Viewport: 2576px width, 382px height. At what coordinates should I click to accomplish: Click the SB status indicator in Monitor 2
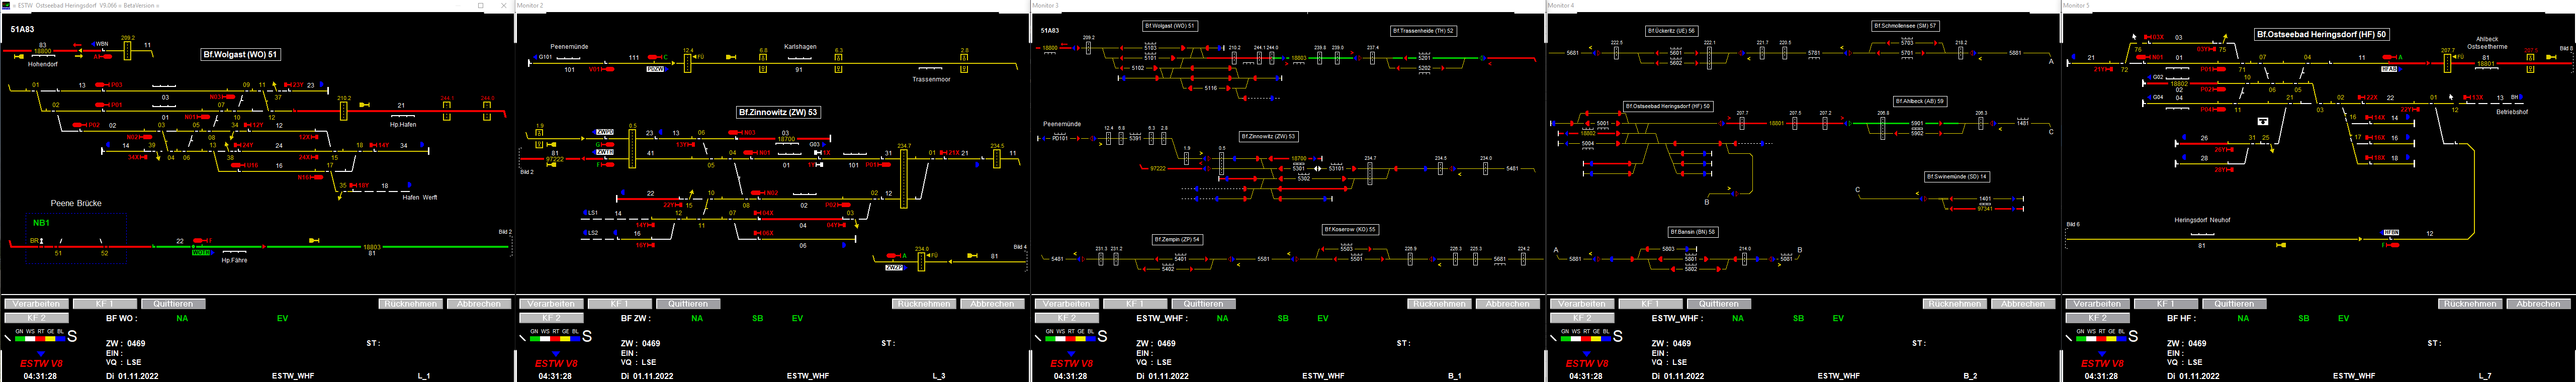[758, 319]
